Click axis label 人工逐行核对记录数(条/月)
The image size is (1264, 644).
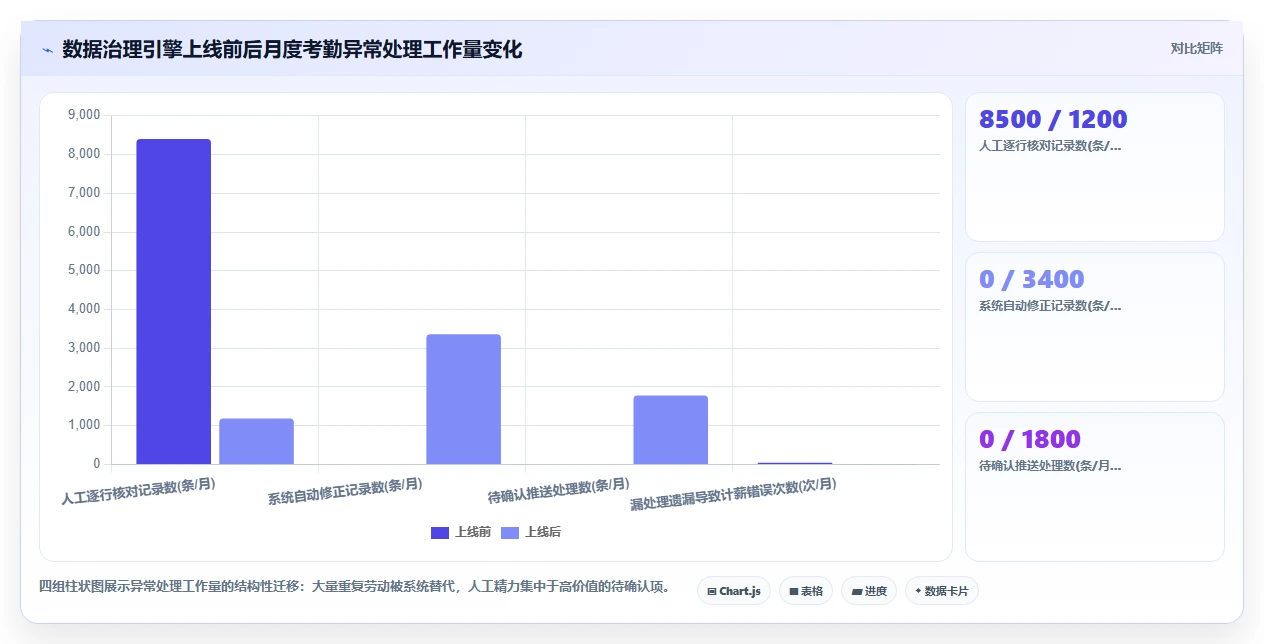pos(138,490)
